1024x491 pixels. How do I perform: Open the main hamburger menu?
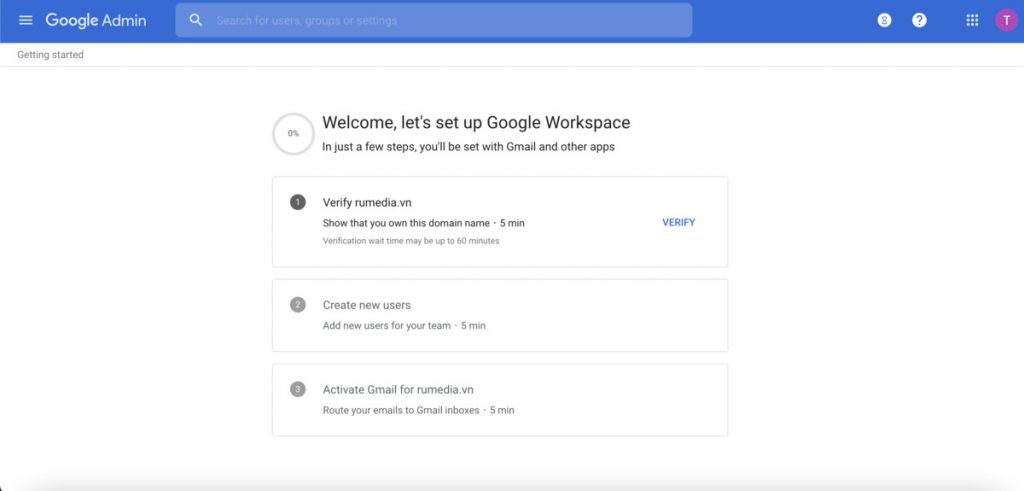(25, 20)
